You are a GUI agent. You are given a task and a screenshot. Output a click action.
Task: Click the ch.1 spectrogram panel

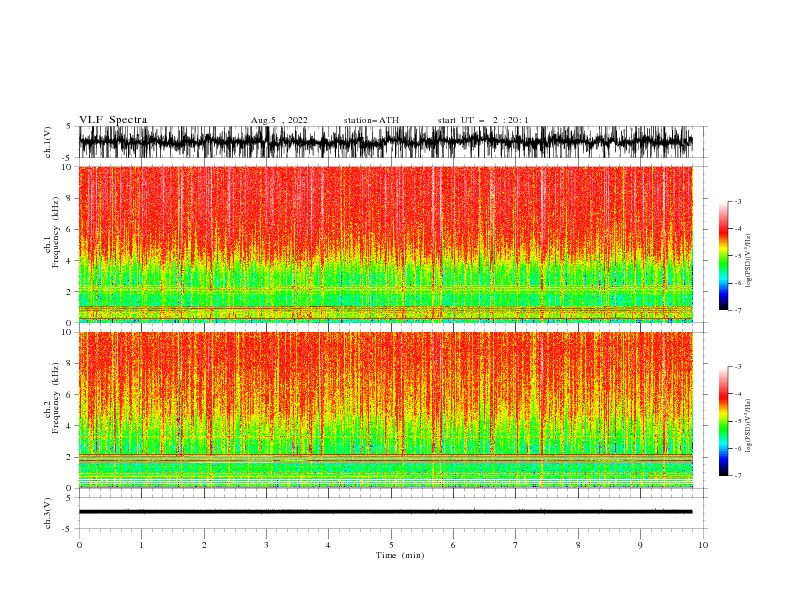tap(386, 244)
